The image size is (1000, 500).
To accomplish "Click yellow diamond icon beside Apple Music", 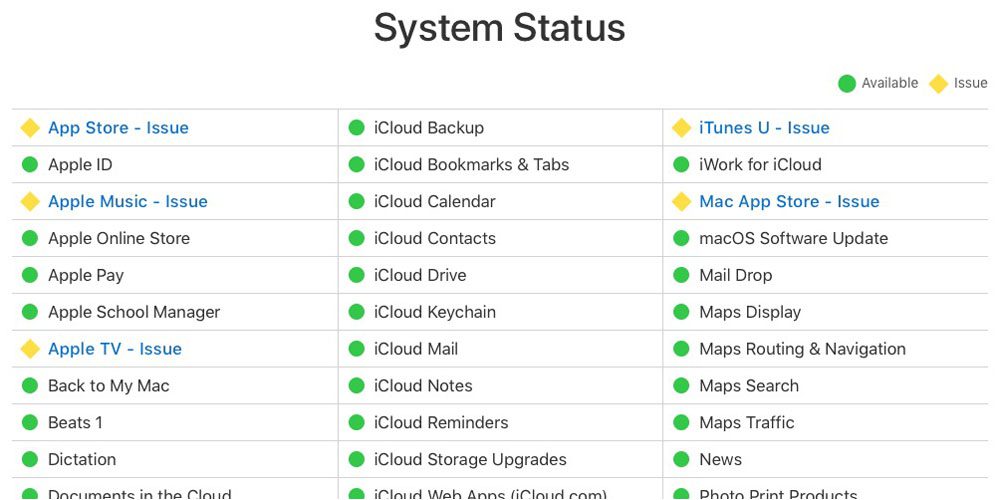I will [x=30, y=202].
